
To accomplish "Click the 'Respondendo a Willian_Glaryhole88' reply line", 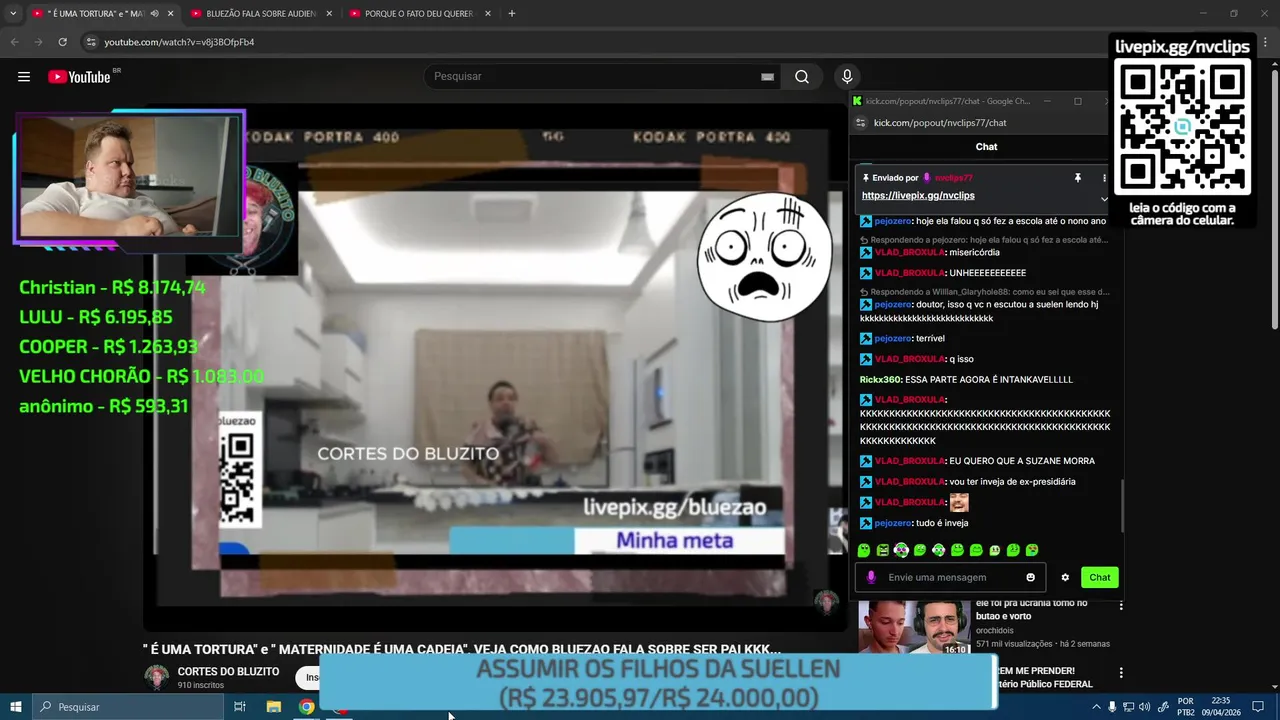I will coord(984,292).
